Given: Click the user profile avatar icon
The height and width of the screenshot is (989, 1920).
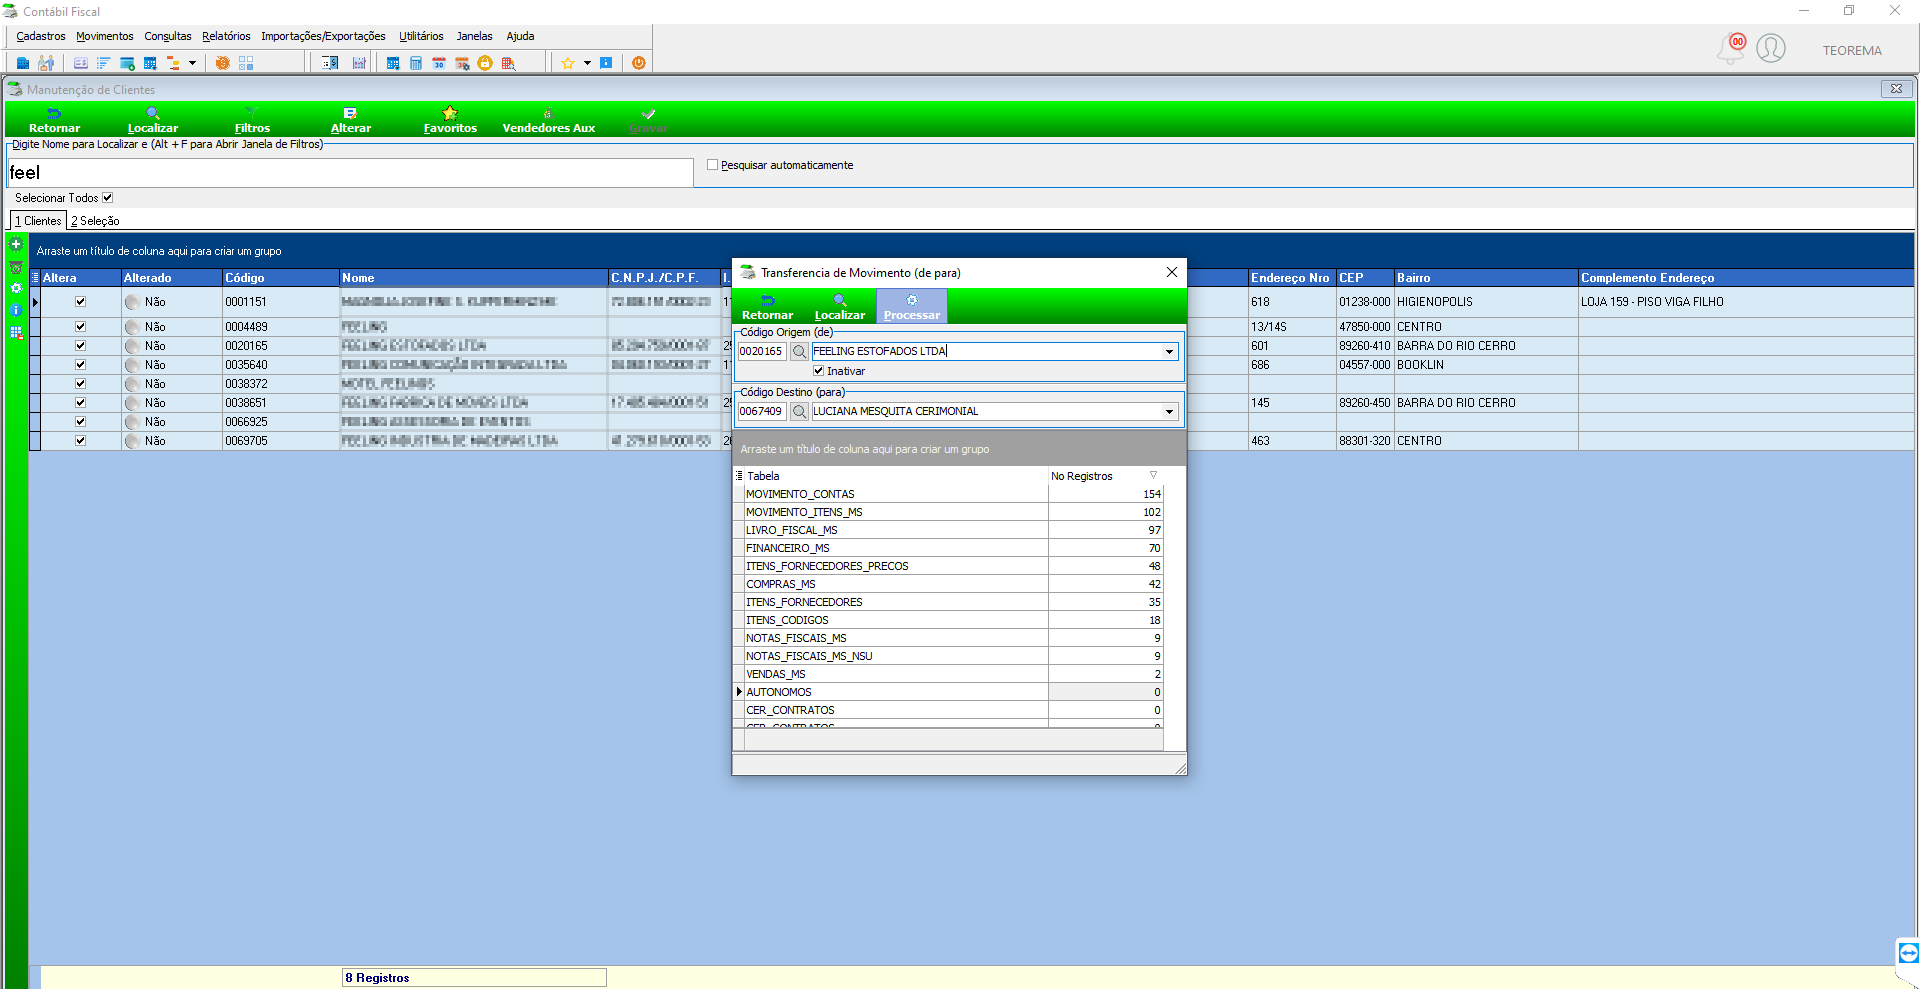Looking at the screenshot, I should tap(1771, 48).
